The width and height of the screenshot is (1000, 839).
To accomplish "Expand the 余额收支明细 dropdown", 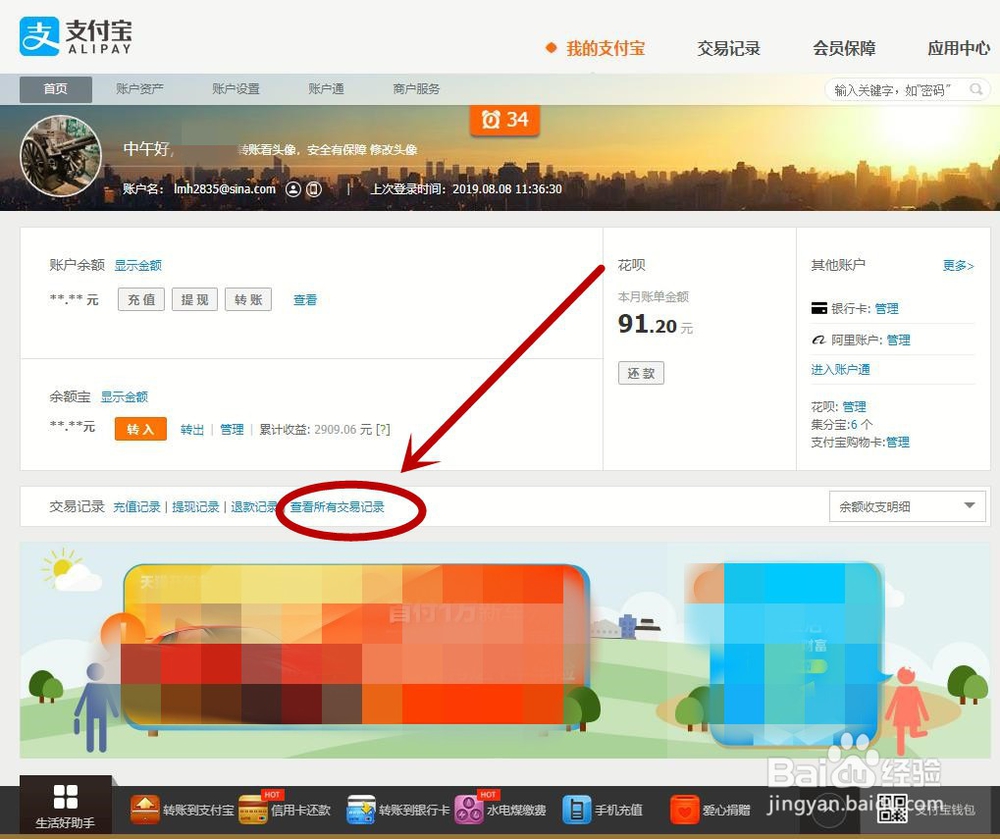I will point(907,506).
